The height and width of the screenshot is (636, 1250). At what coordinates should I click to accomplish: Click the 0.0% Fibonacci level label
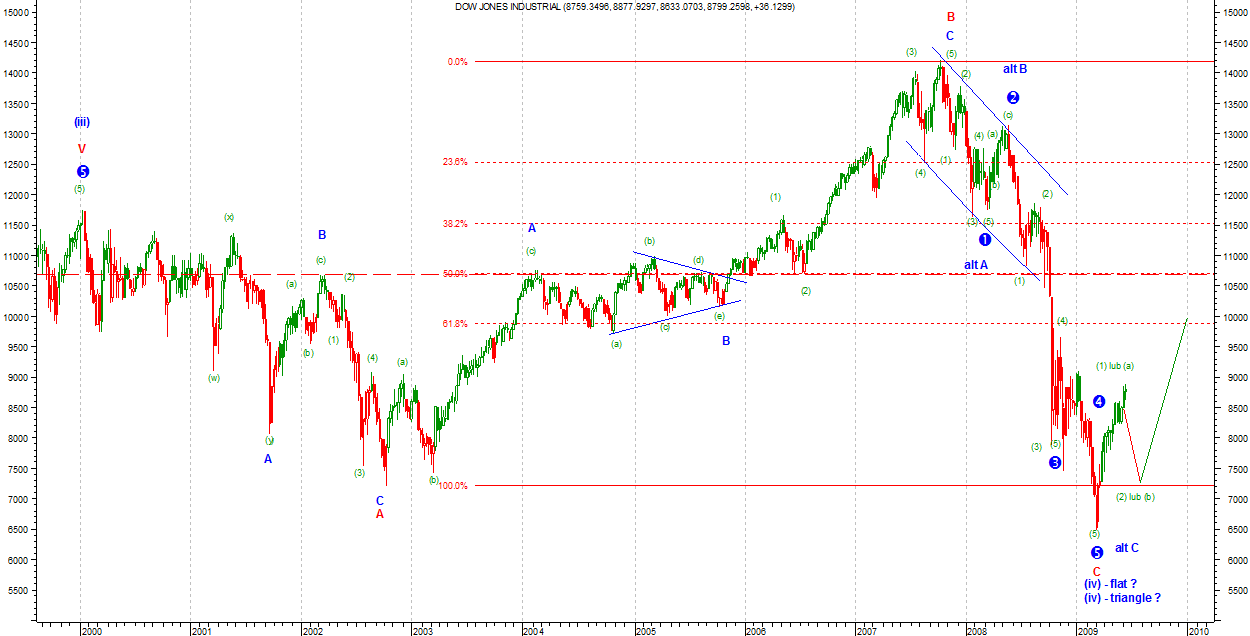(458, 62)
